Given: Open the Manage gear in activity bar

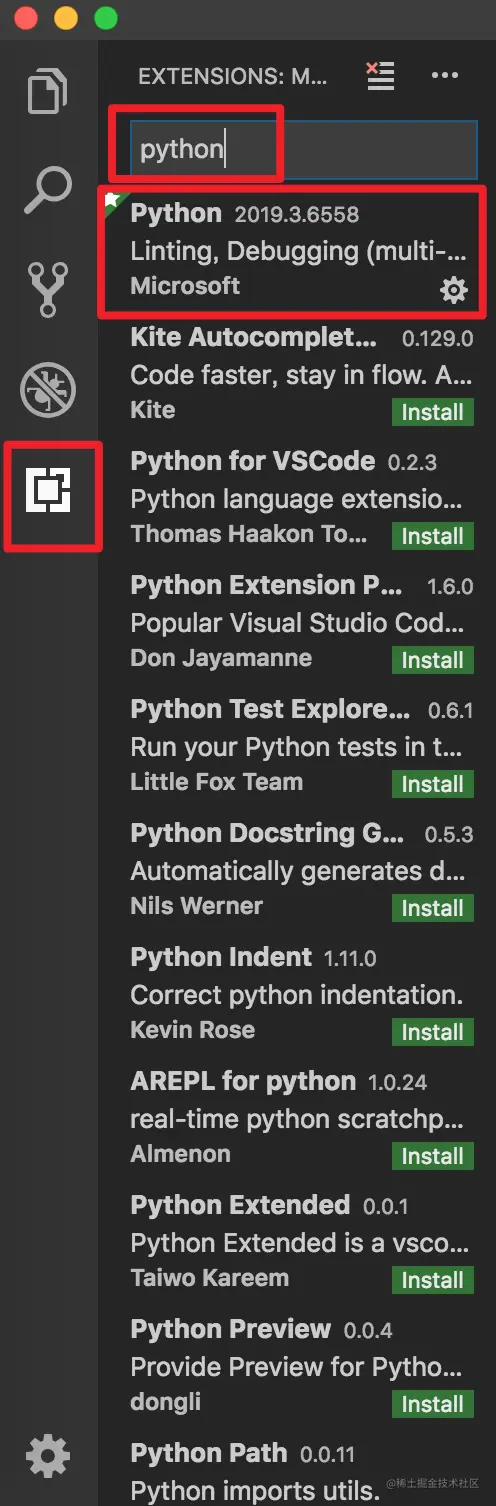Looking at the screenshot, I should (48, 1455).
